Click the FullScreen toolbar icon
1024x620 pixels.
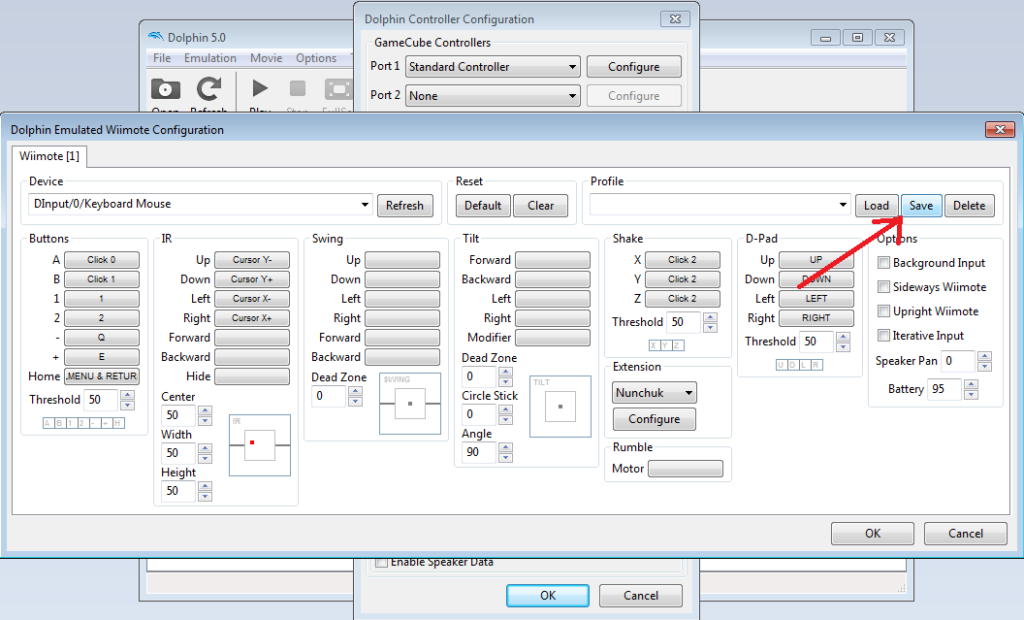[338, 91]
